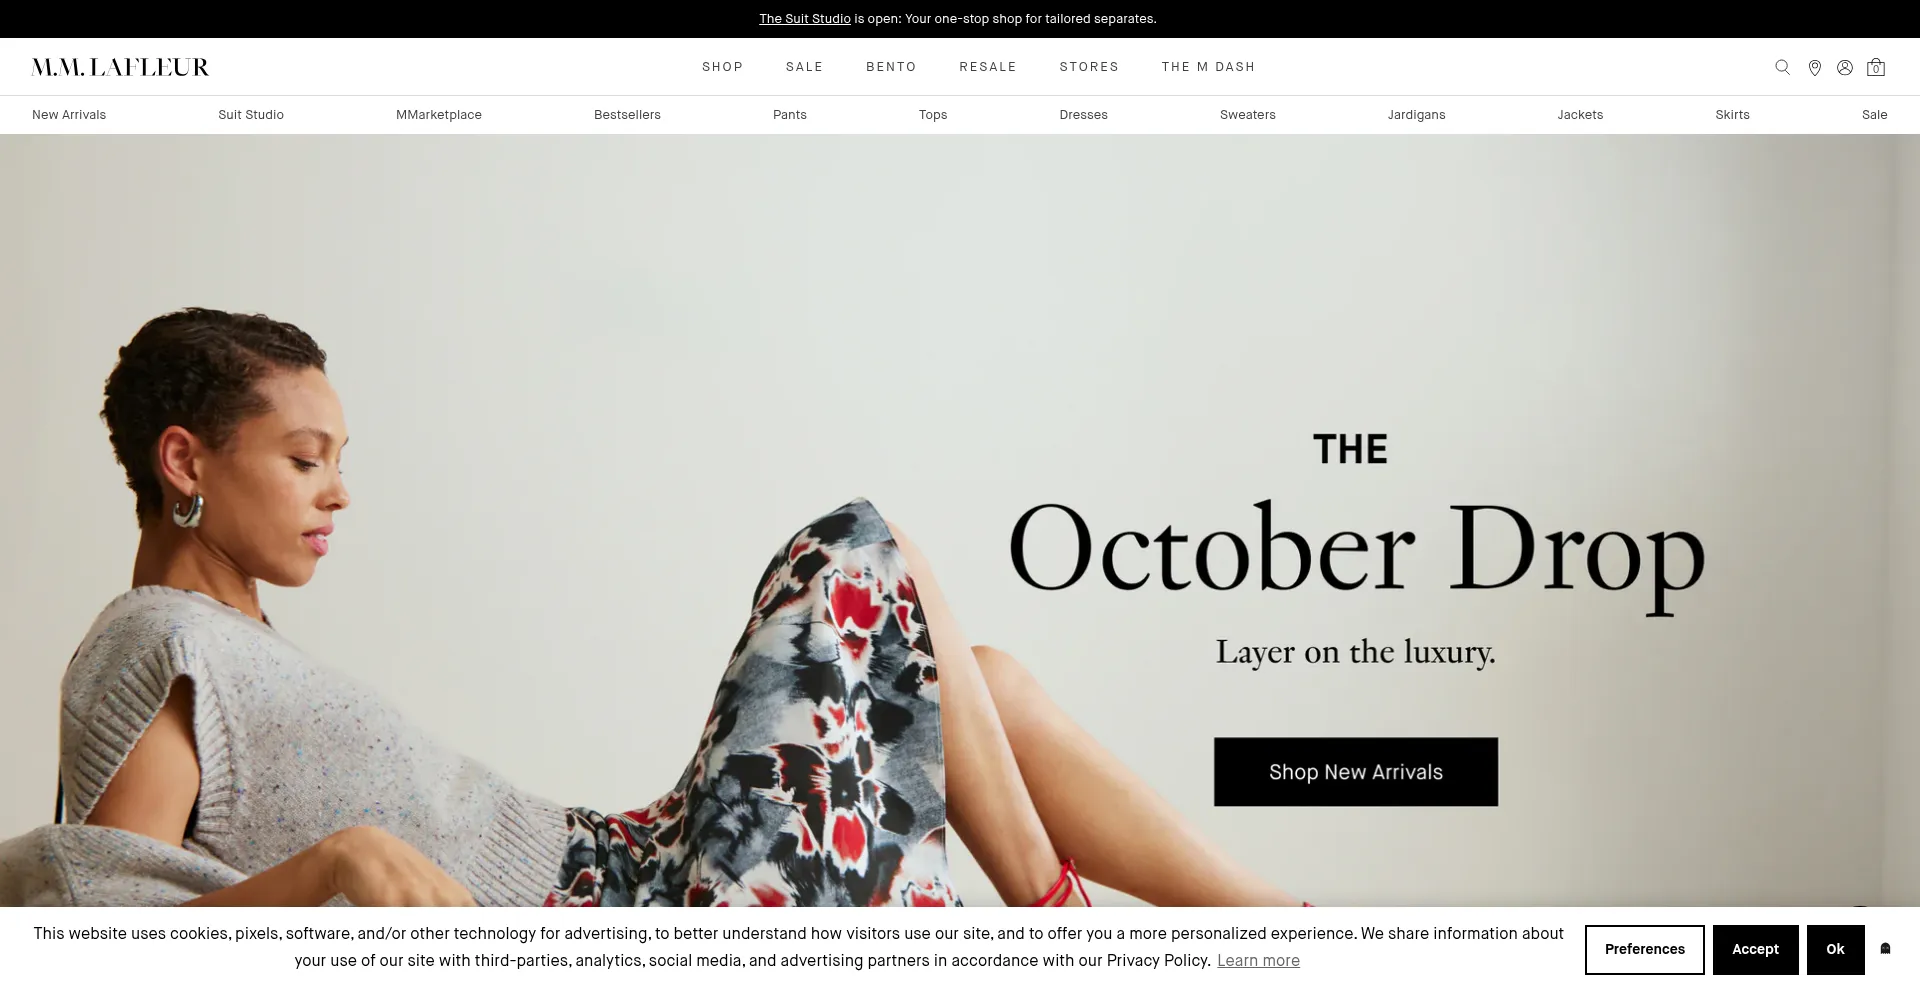The image size is (1920, 993).
Task: Select RESALE in the main navigation
Action: 988,67
